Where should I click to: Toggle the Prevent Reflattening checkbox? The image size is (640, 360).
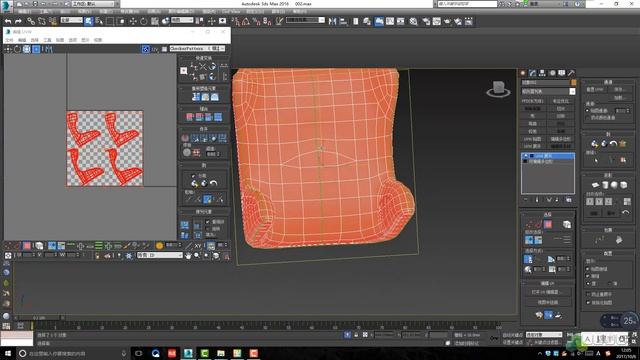click(588, 294)
